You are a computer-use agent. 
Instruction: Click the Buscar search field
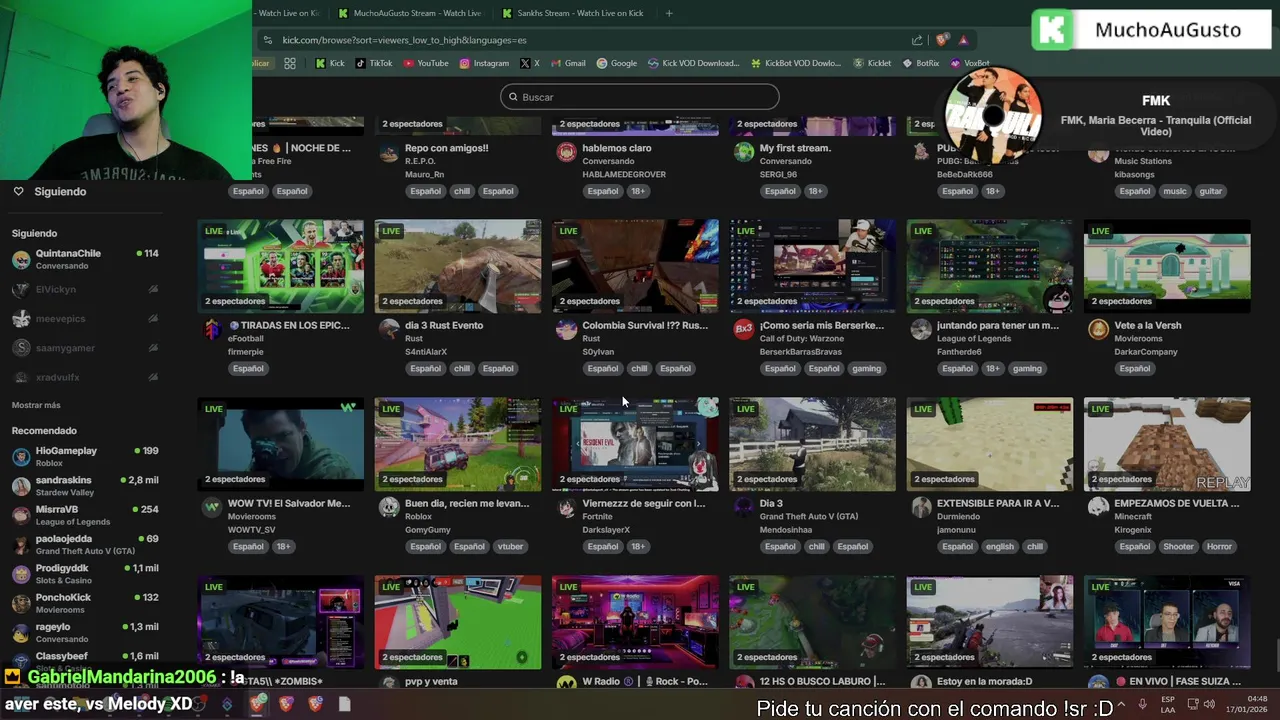640,97
